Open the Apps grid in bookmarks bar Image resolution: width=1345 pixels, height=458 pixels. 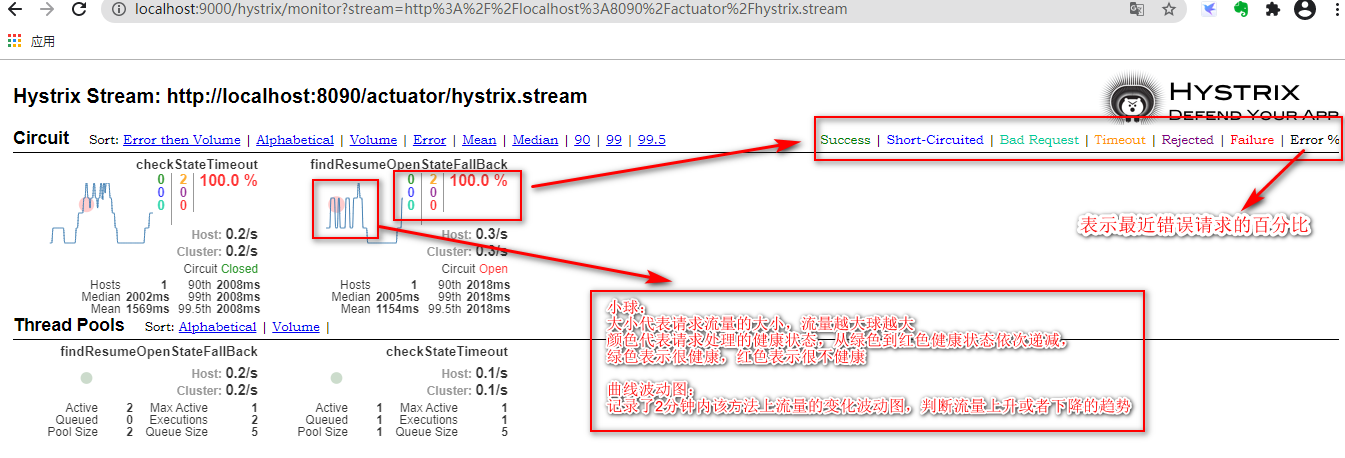point(14,41)
